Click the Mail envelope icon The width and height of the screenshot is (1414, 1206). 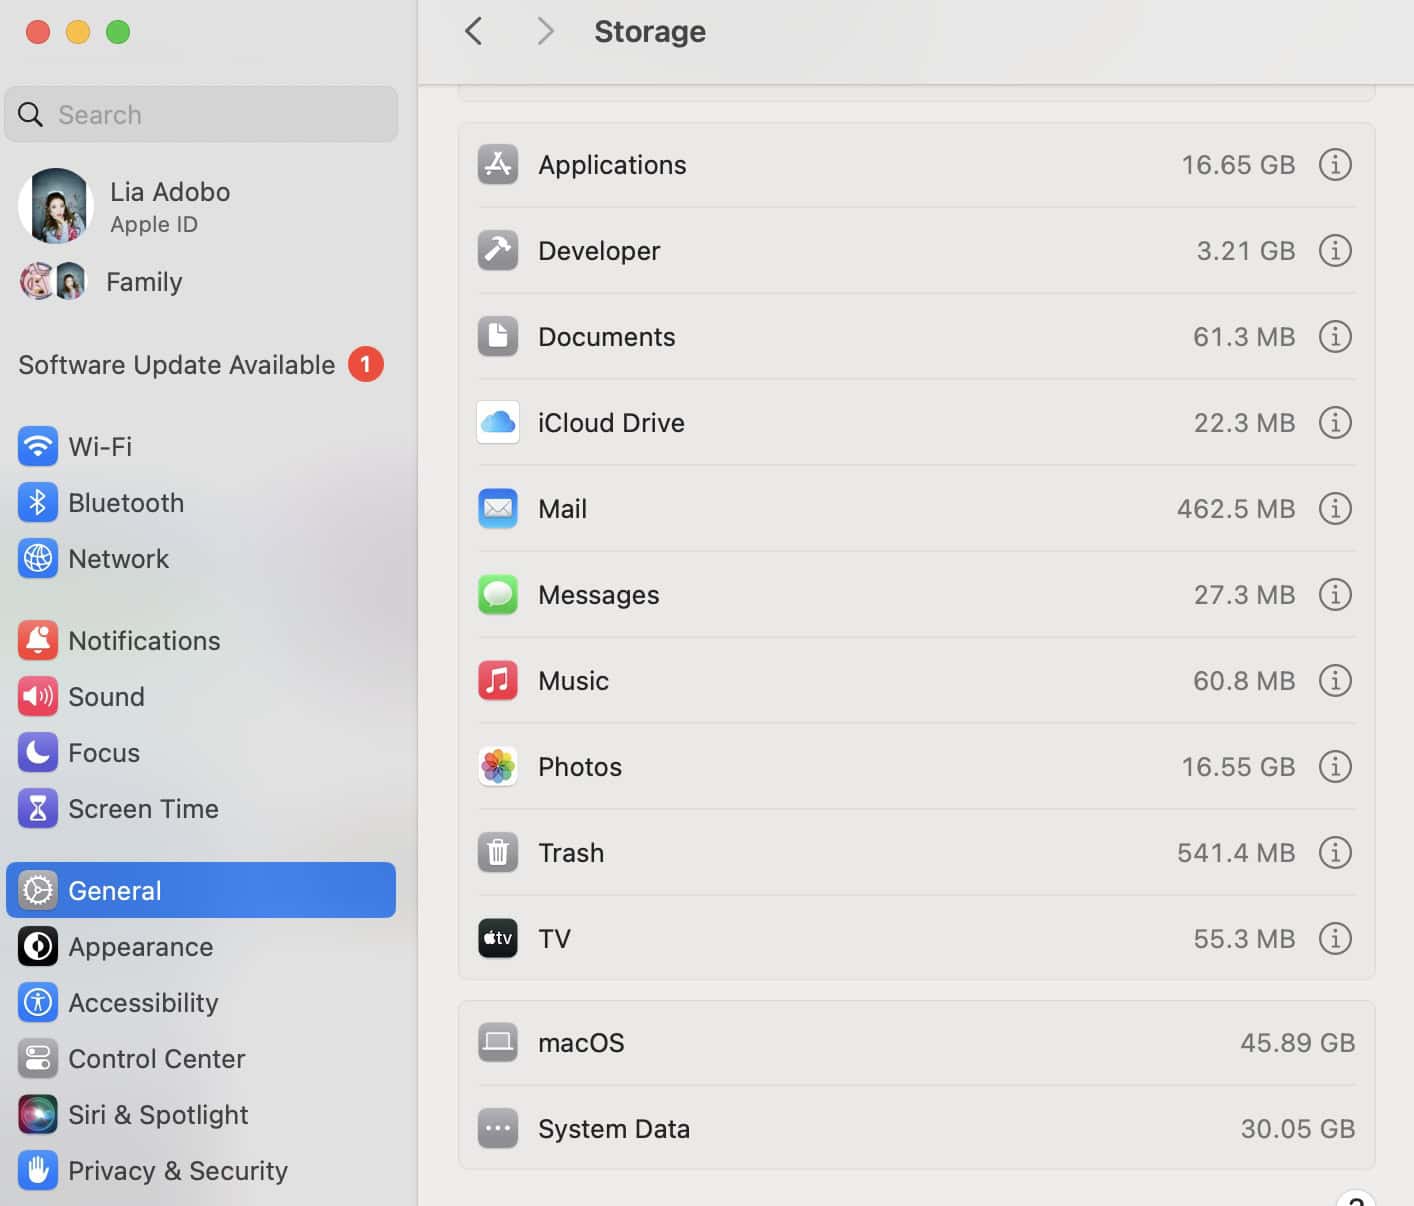coord(498,509)
